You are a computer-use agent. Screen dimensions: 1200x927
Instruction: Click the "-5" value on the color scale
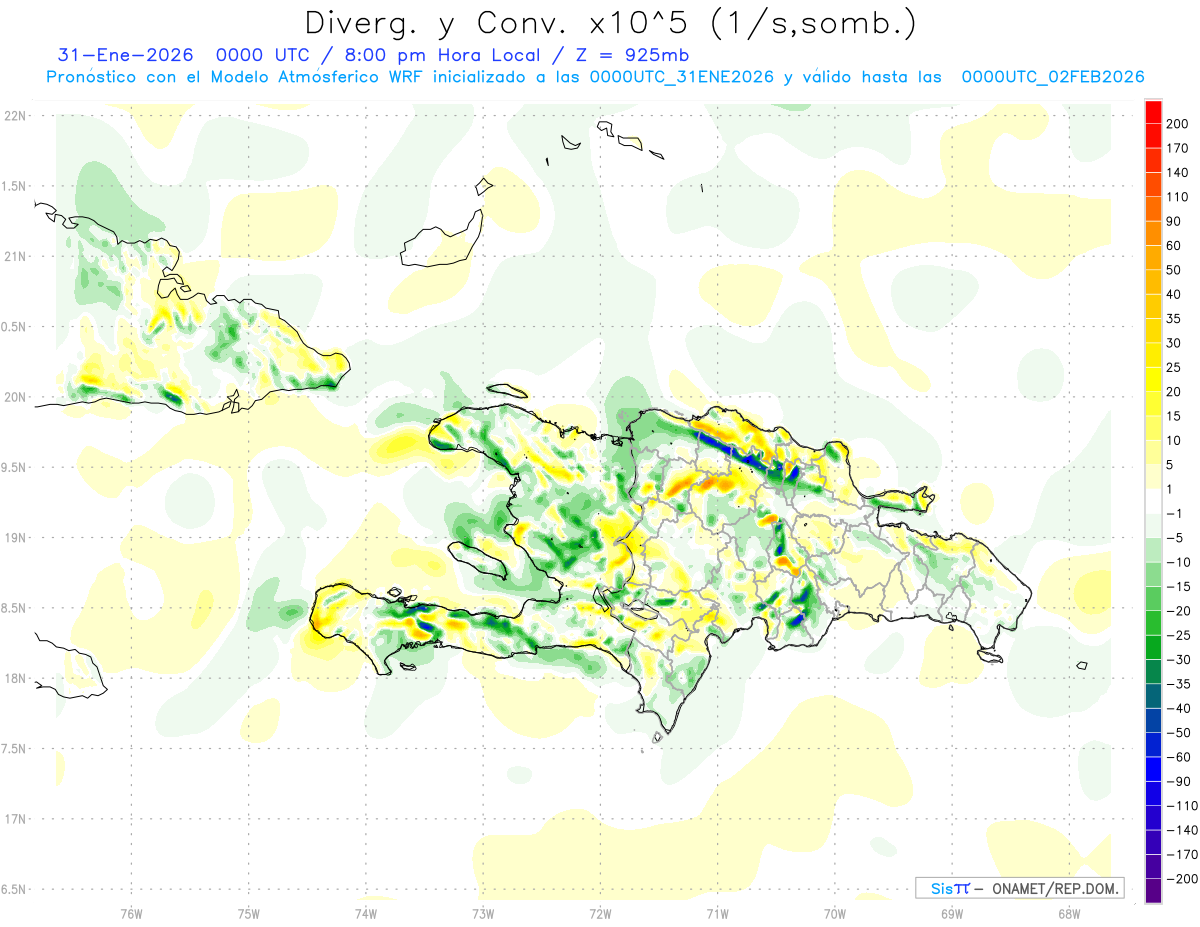tap(1175, 538)
